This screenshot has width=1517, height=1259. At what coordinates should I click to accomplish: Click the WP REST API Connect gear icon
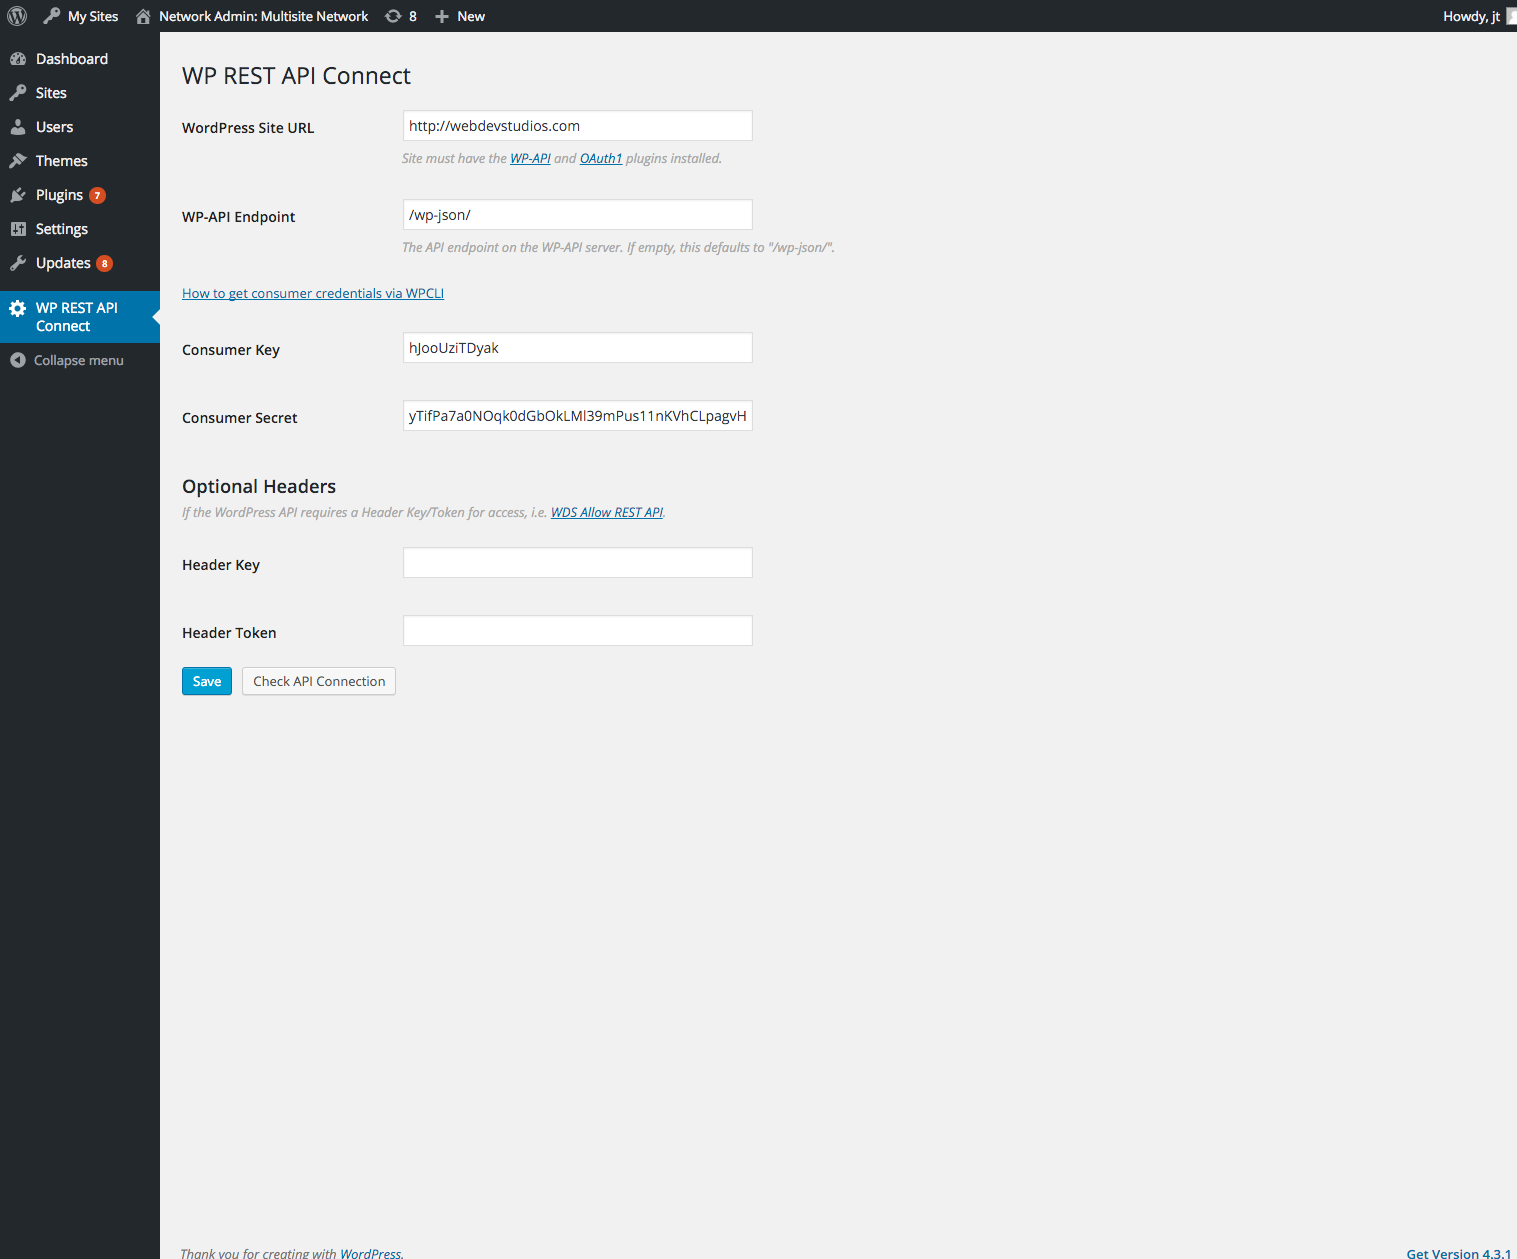coord(18,308)
